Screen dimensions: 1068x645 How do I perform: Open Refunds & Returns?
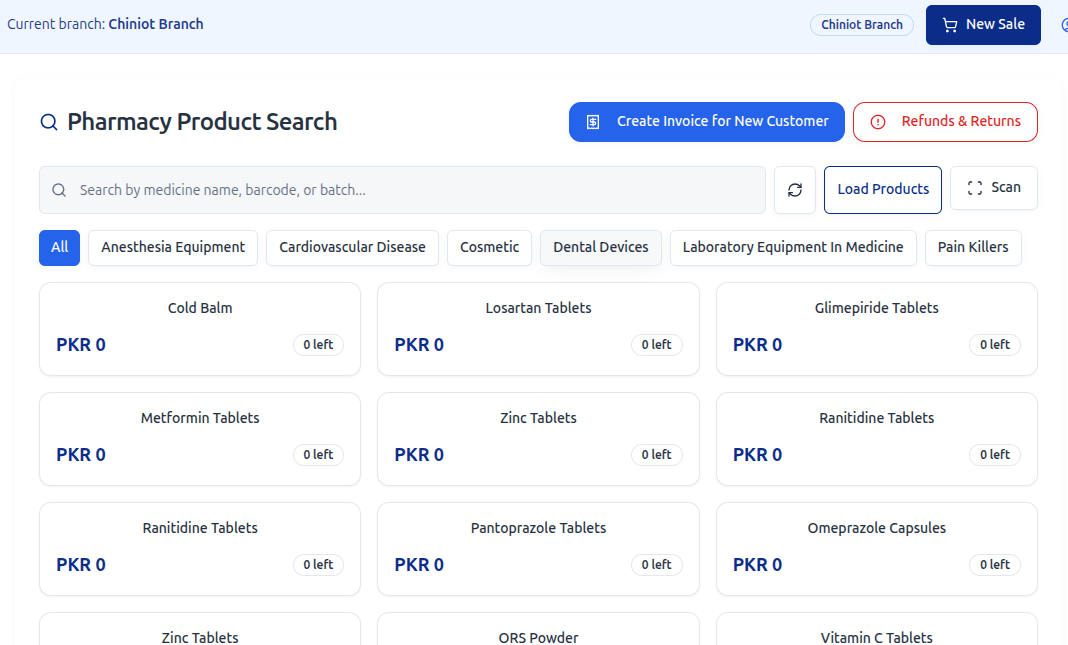tap(945, 122)
